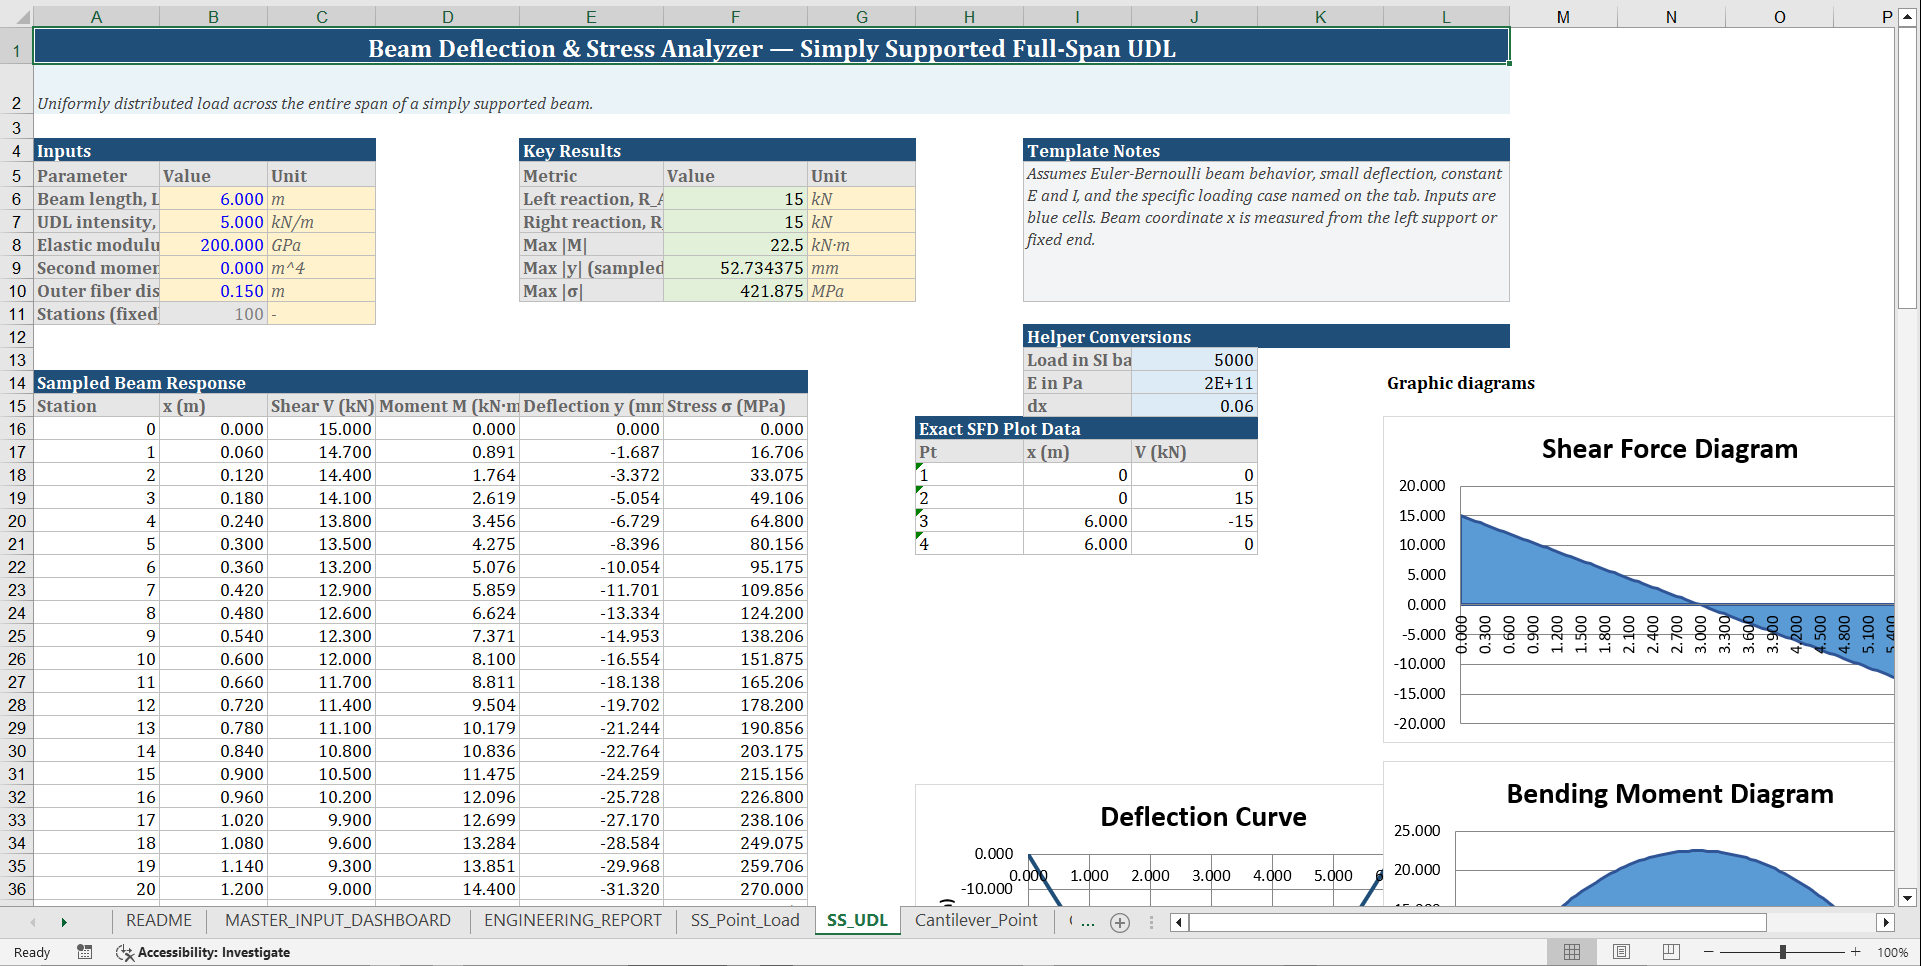Open Page Break Preview view
This screenshot has height=966, width=1921.
pos(1672,952)
